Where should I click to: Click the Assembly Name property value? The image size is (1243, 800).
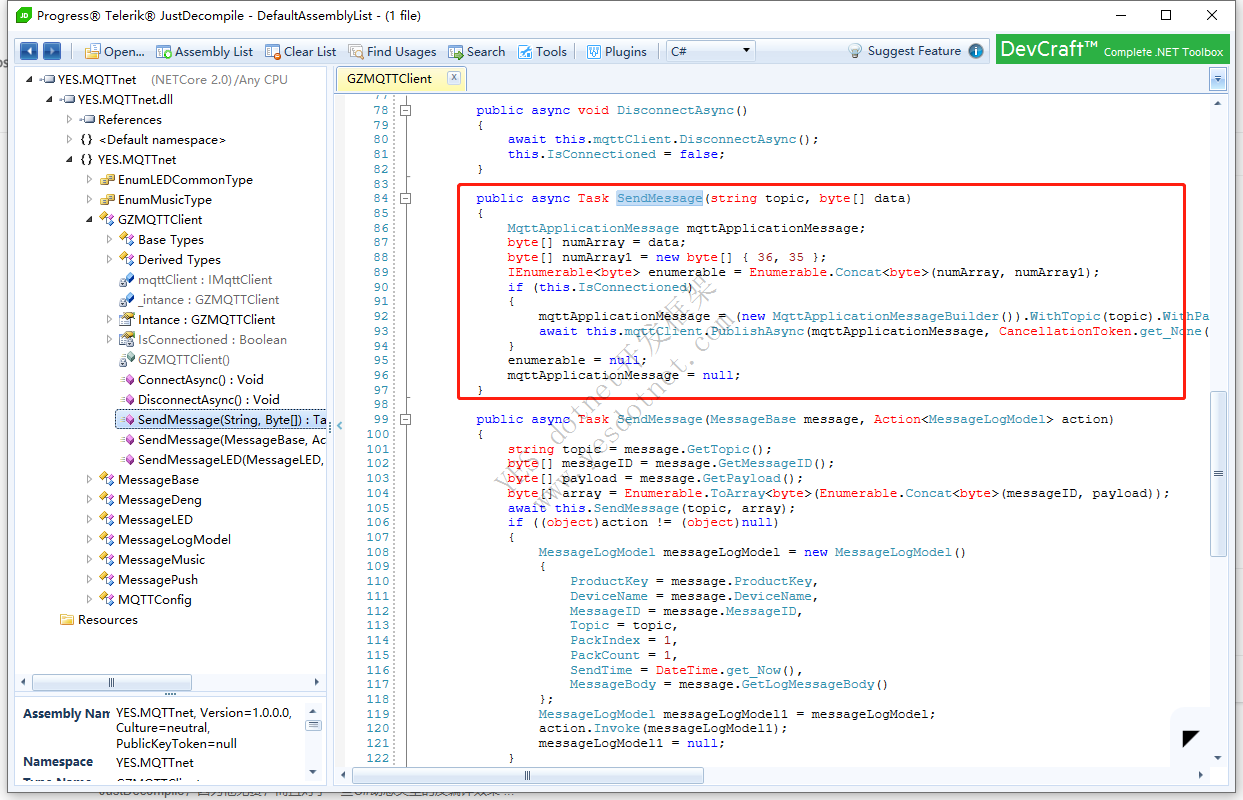point(205,728)
